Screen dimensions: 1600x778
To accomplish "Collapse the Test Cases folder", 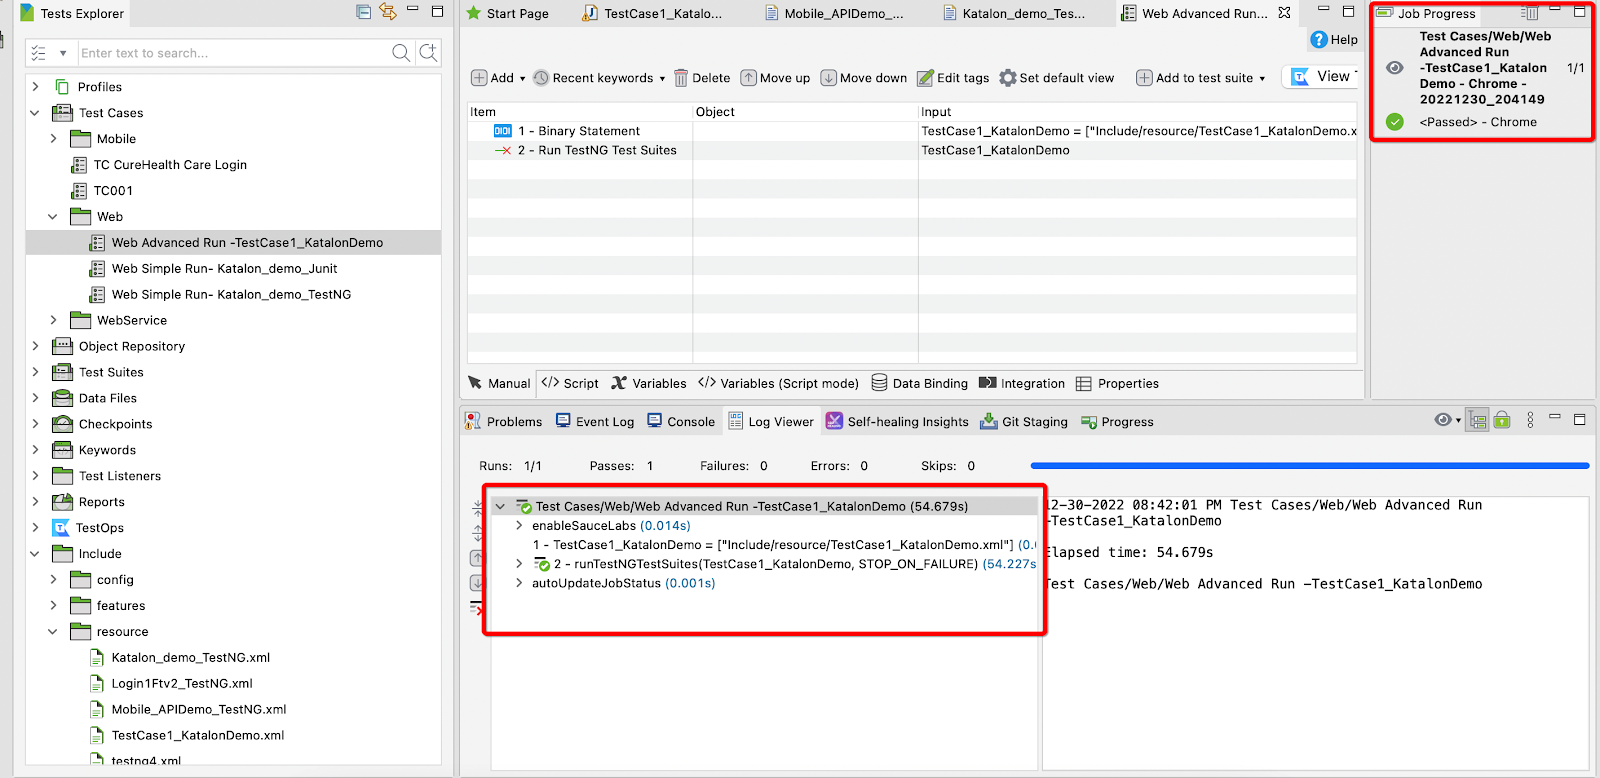I will click(36, 113).
